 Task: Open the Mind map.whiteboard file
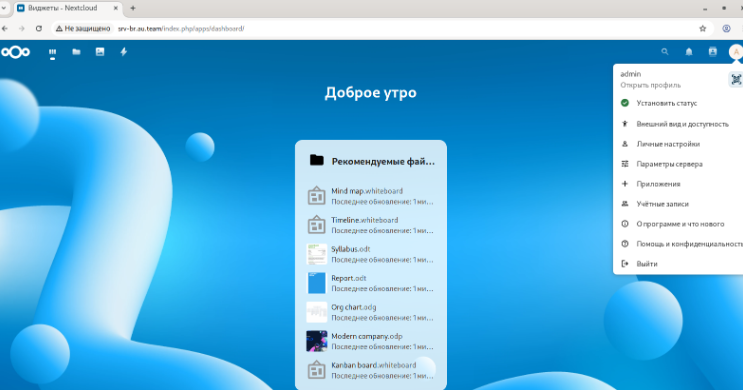(x=371, y=196)
